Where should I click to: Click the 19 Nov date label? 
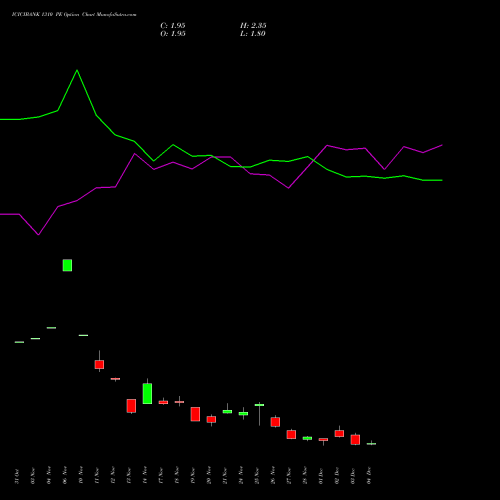[x=193, y=475]
